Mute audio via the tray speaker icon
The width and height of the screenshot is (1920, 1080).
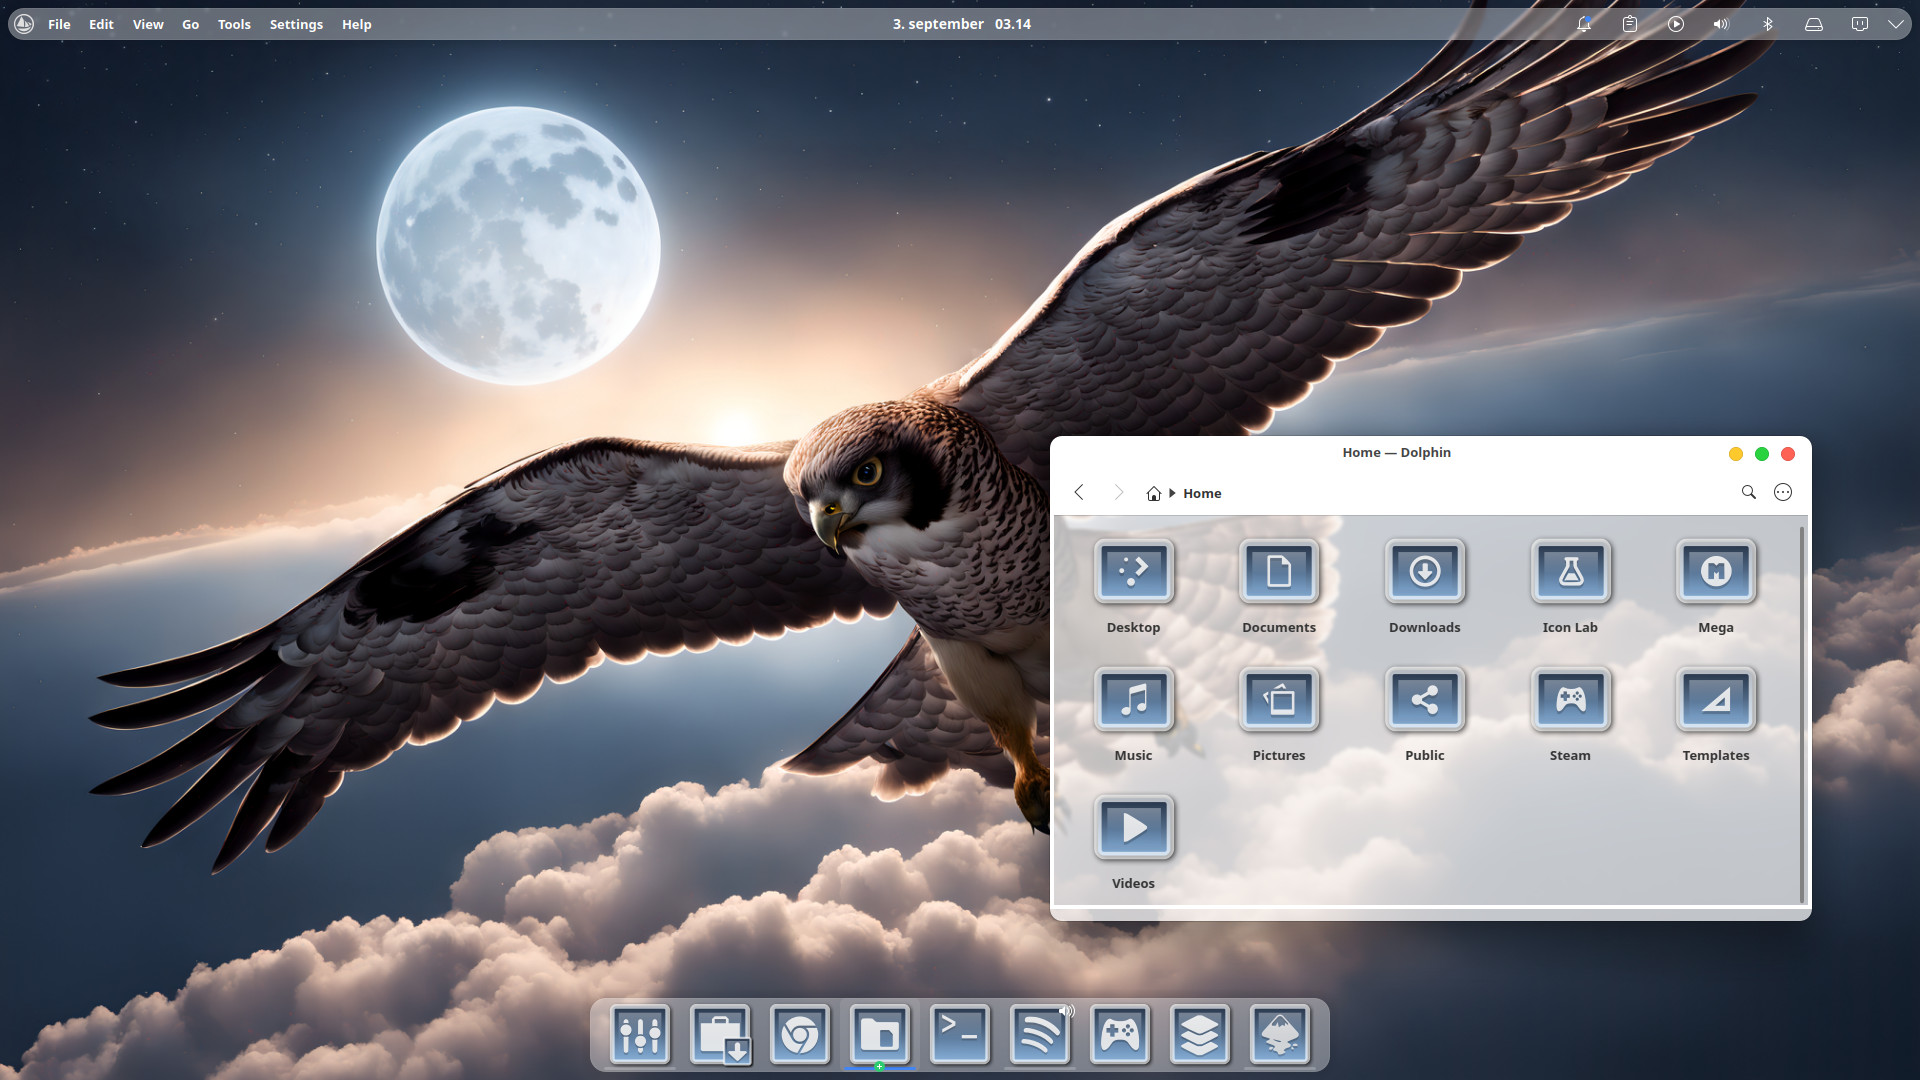[1720, 23]
